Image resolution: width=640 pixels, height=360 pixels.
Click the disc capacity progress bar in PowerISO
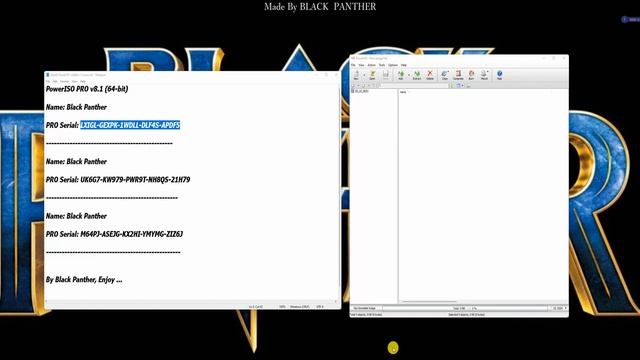(465, 308)
